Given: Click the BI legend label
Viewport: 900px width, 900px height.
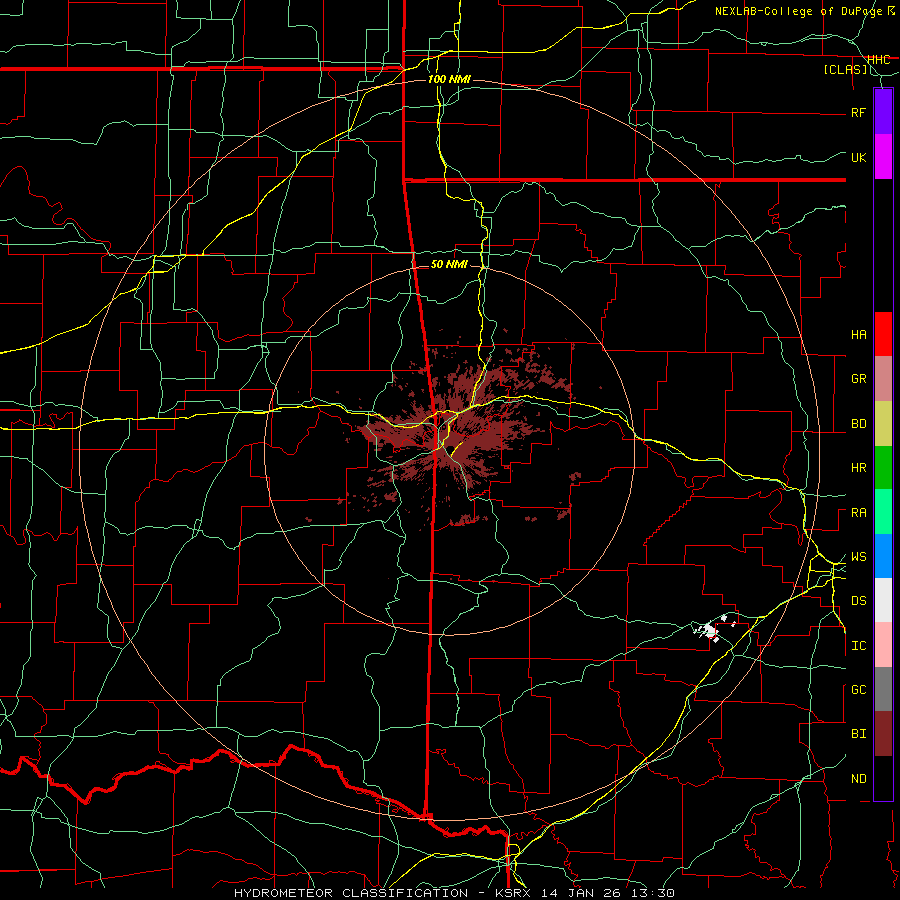Looking at the screenshot, I should (858, 734).
